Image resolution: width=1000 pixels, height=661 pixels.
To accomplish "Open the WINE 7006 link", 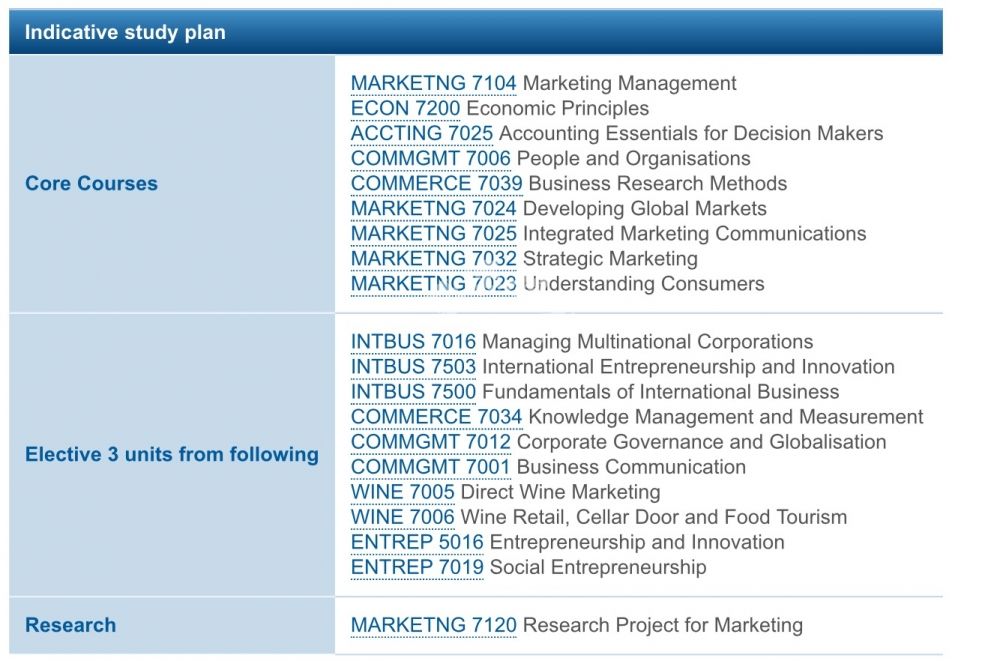I will click(402, 517).
